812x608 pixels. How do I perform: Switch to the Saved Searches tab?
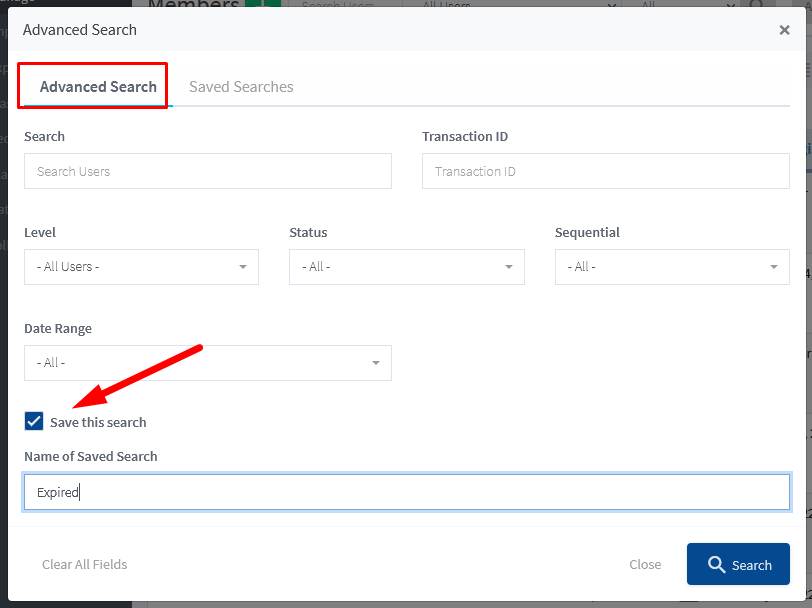point(241,87)
